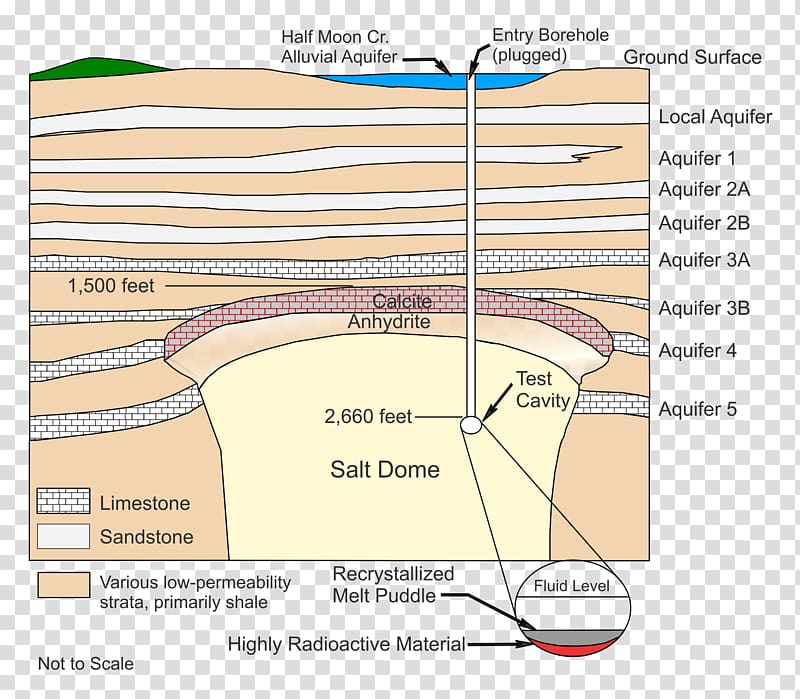Click the 'Aquifer 3A' label

(x=704, y=260)
